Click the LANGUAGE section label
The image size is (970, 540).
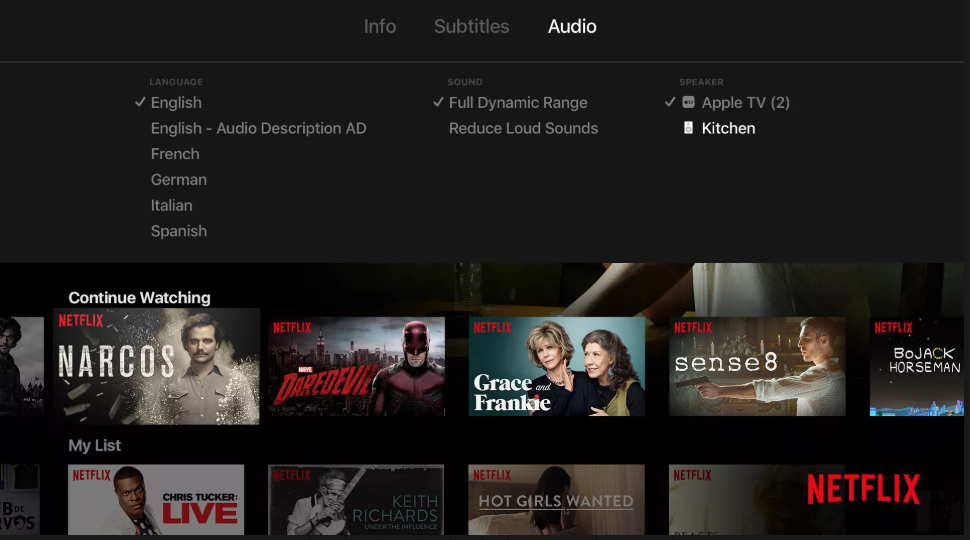[x=176, y=82]
